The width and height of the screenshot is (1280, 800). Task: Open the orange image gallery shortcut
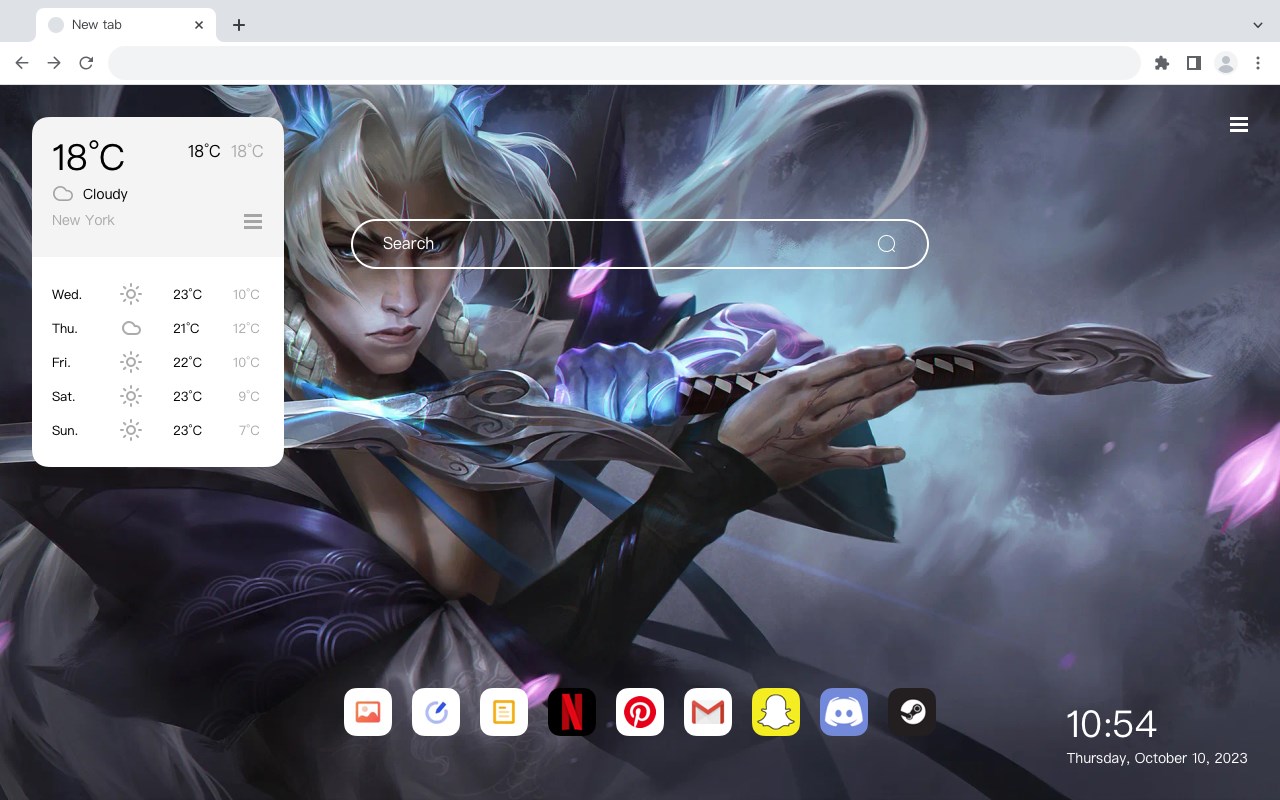[368, 712]
